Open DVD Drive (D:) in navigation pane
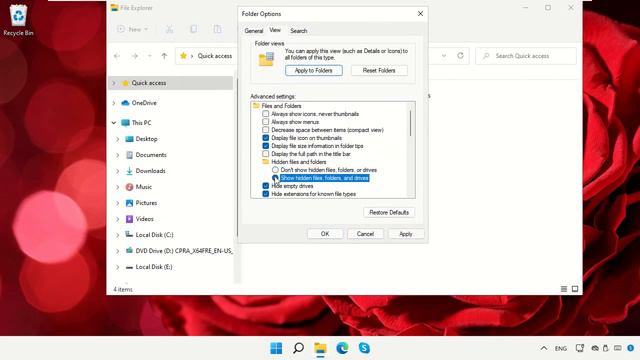Image resolution: width=640 pixels, height=360 pixels. (x=183, y=251)
